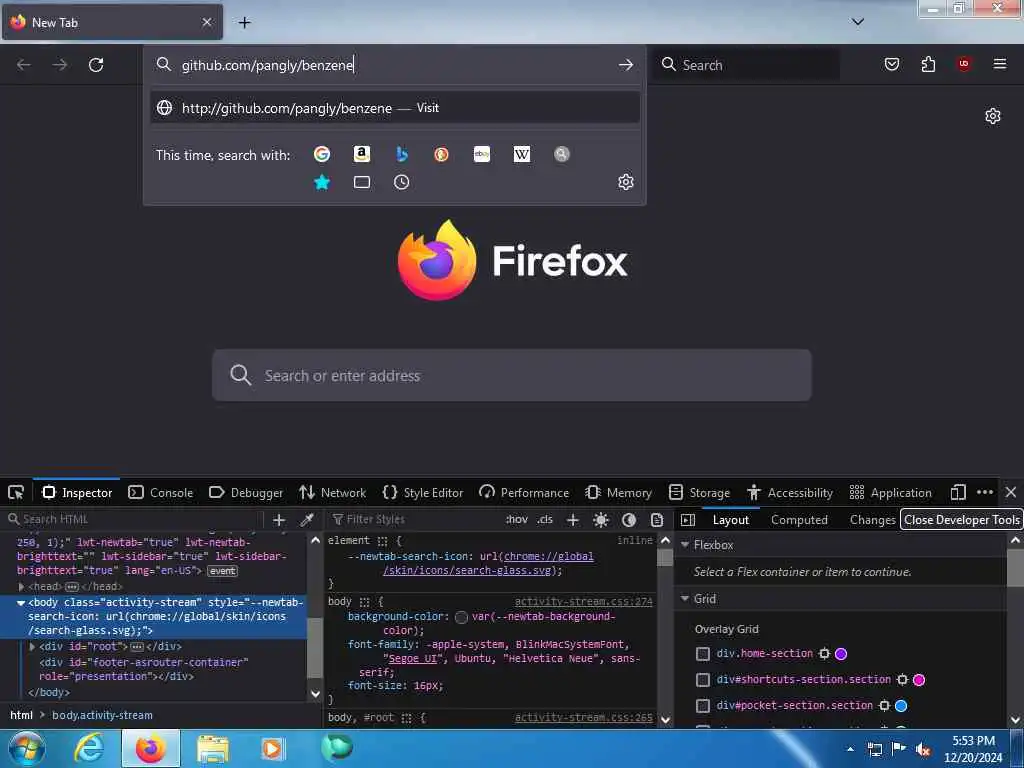Change div.home-section purple overlay color swatch
This screenshot has height=768, width=1024.
[841, 654]
